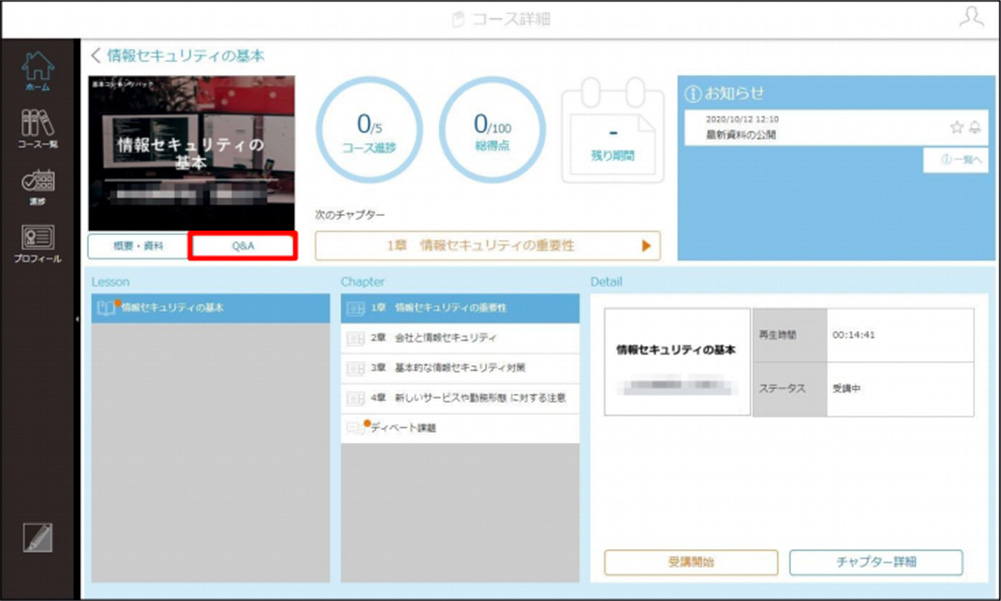Open the progress (進捗) calendar icon
The width and height of the screenshot is (1001, 601).
point(38,186)
